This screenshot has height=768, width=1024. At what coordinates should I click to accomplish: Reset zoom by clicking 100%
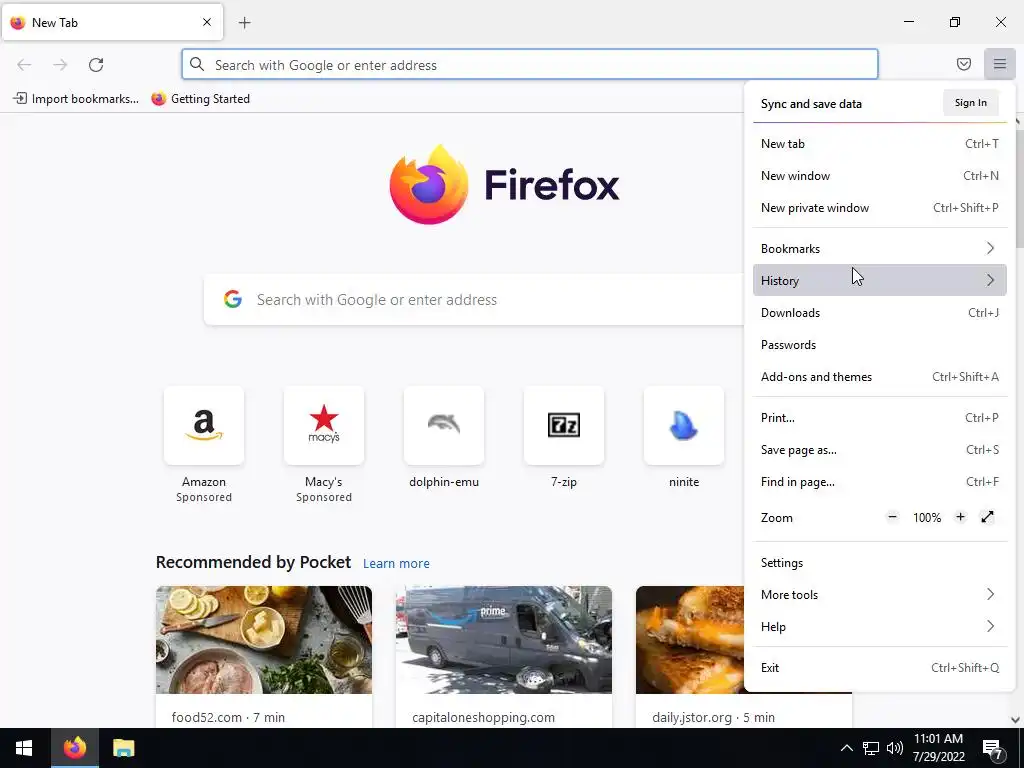tap(927, 518)
